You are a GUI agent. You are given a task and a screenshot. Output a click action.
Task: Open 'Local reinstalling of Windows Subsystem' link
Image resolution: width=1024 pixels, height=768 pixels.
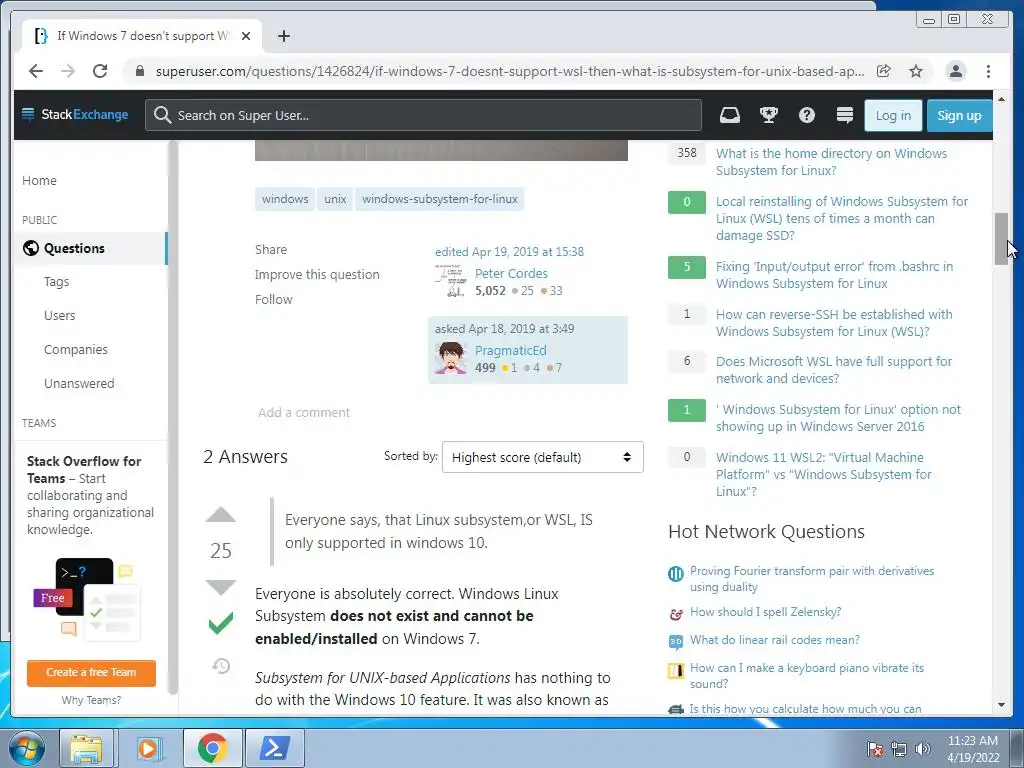(x=842, y=218)
